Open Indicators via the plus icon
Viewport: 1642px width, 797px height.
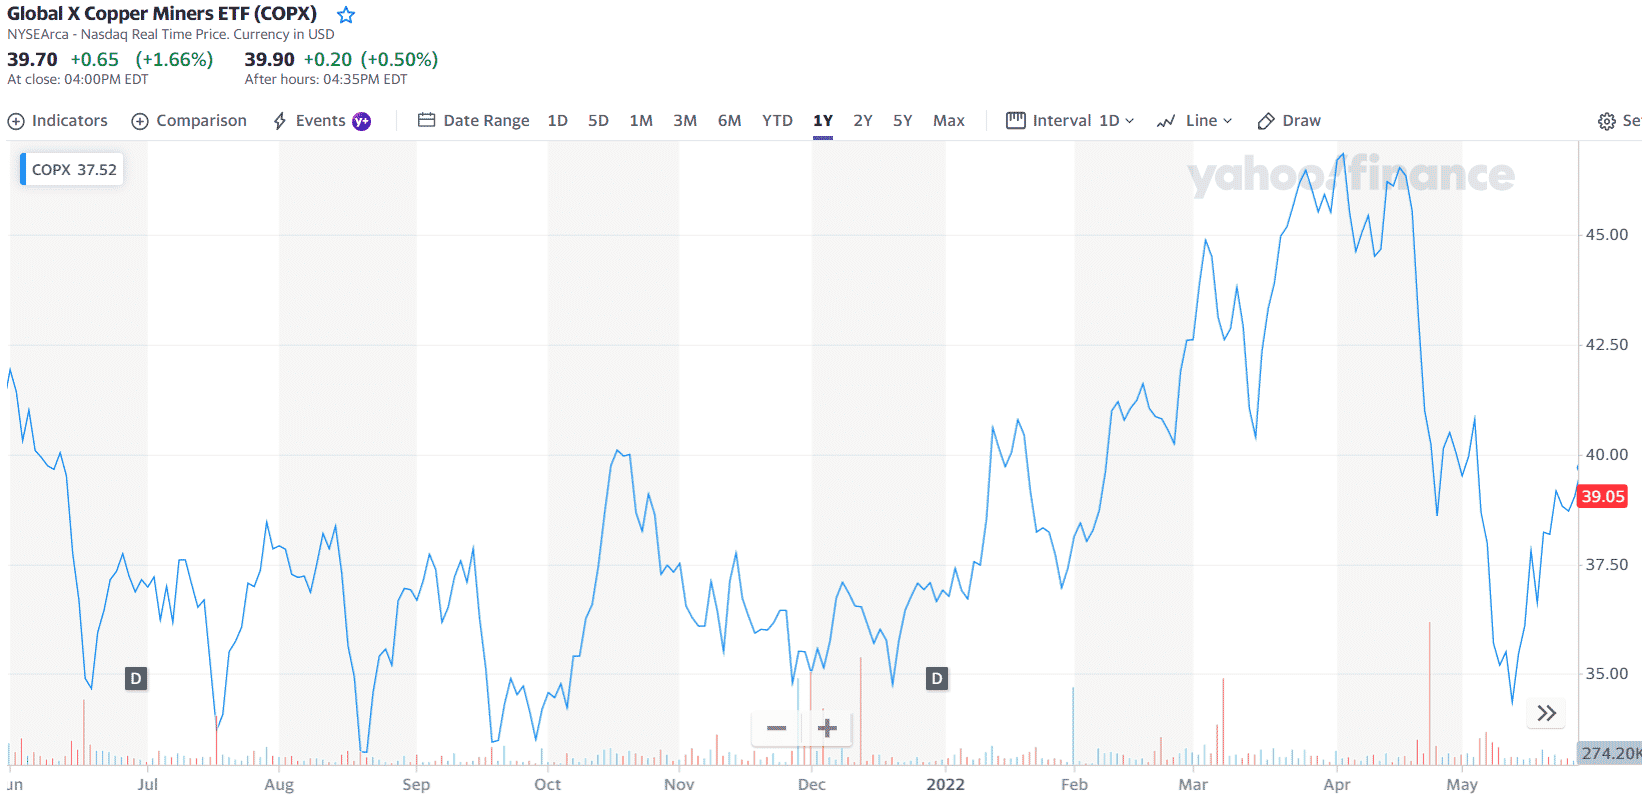(16, 121)
